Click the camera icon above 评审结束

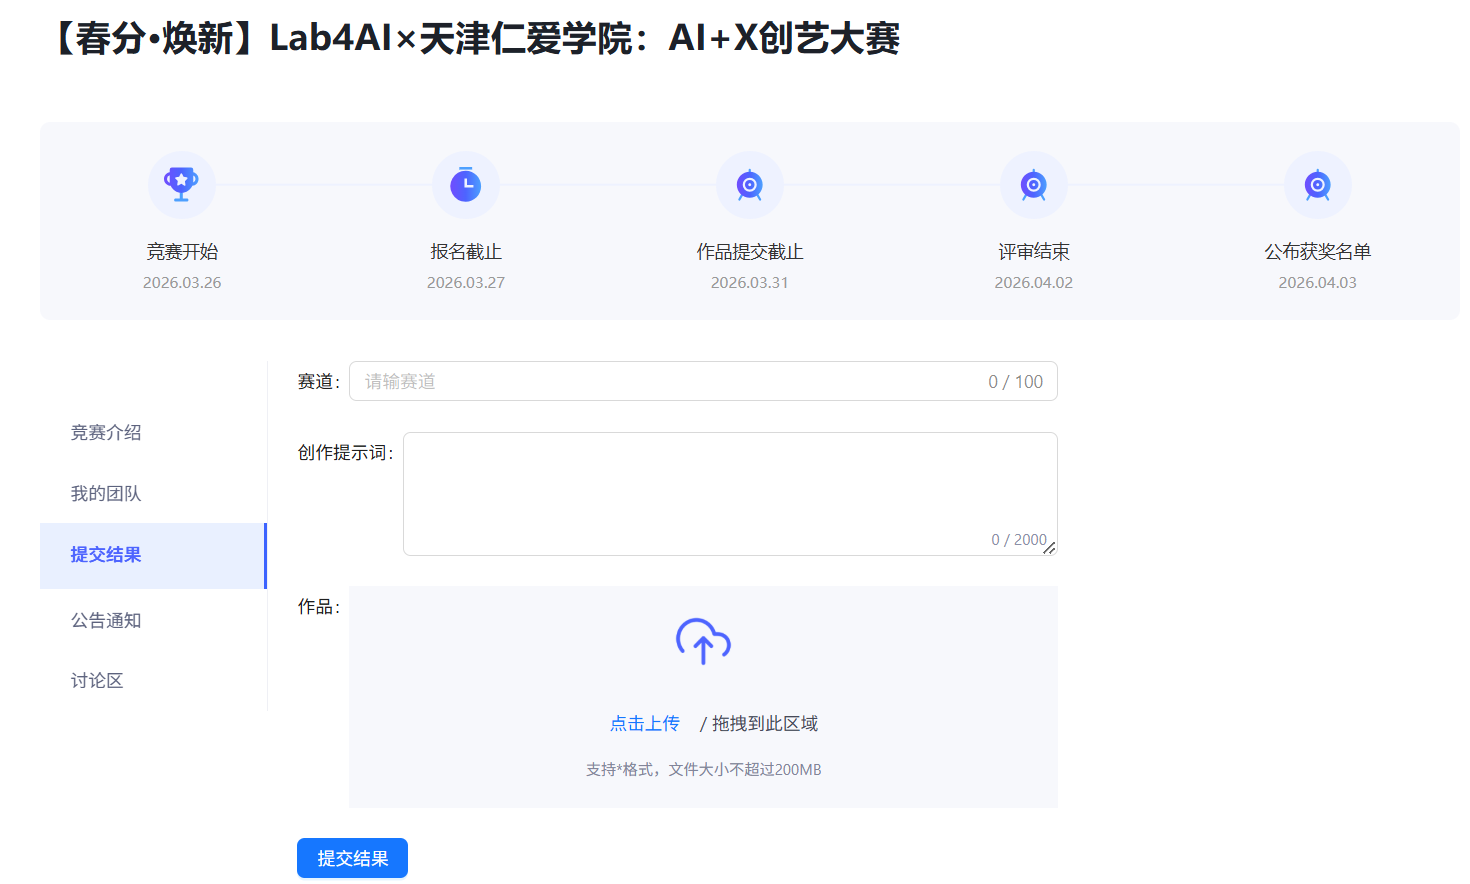[1033, 184]
